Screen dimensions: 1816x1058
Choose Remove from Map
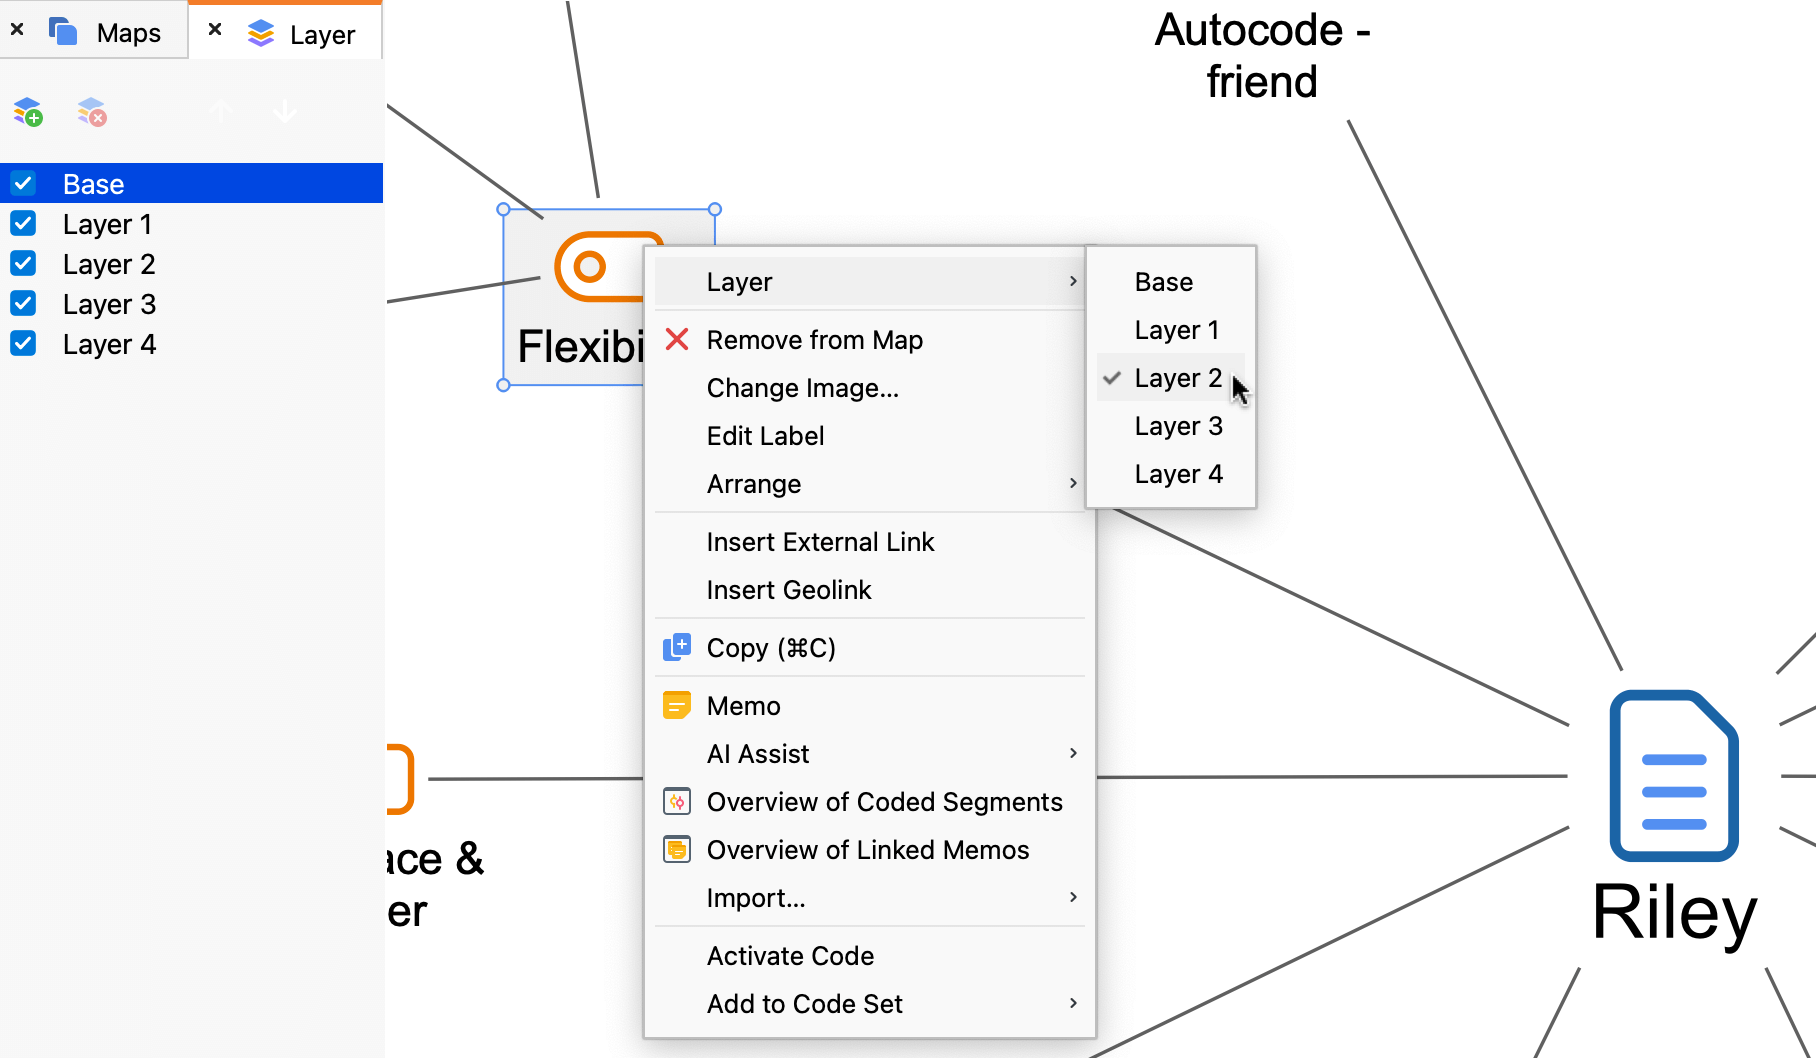[x=869, y=340]
